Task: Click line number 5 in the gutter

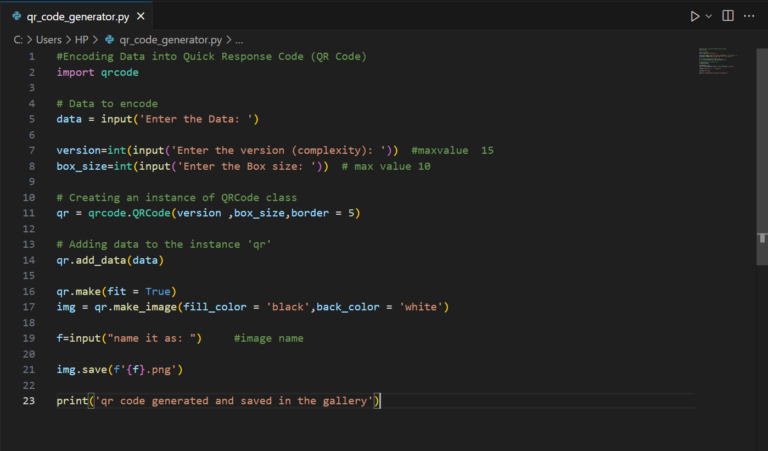Action: [32, 119]
